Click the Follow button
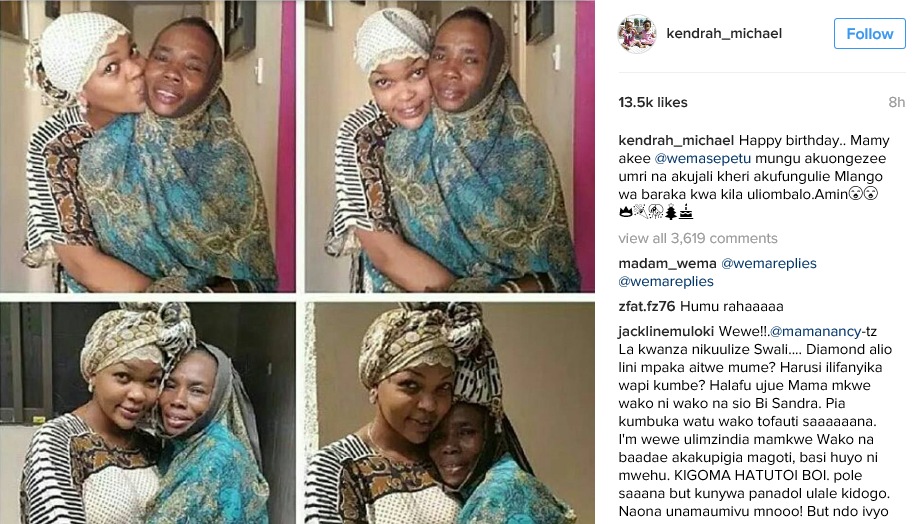 coord(869,34)
